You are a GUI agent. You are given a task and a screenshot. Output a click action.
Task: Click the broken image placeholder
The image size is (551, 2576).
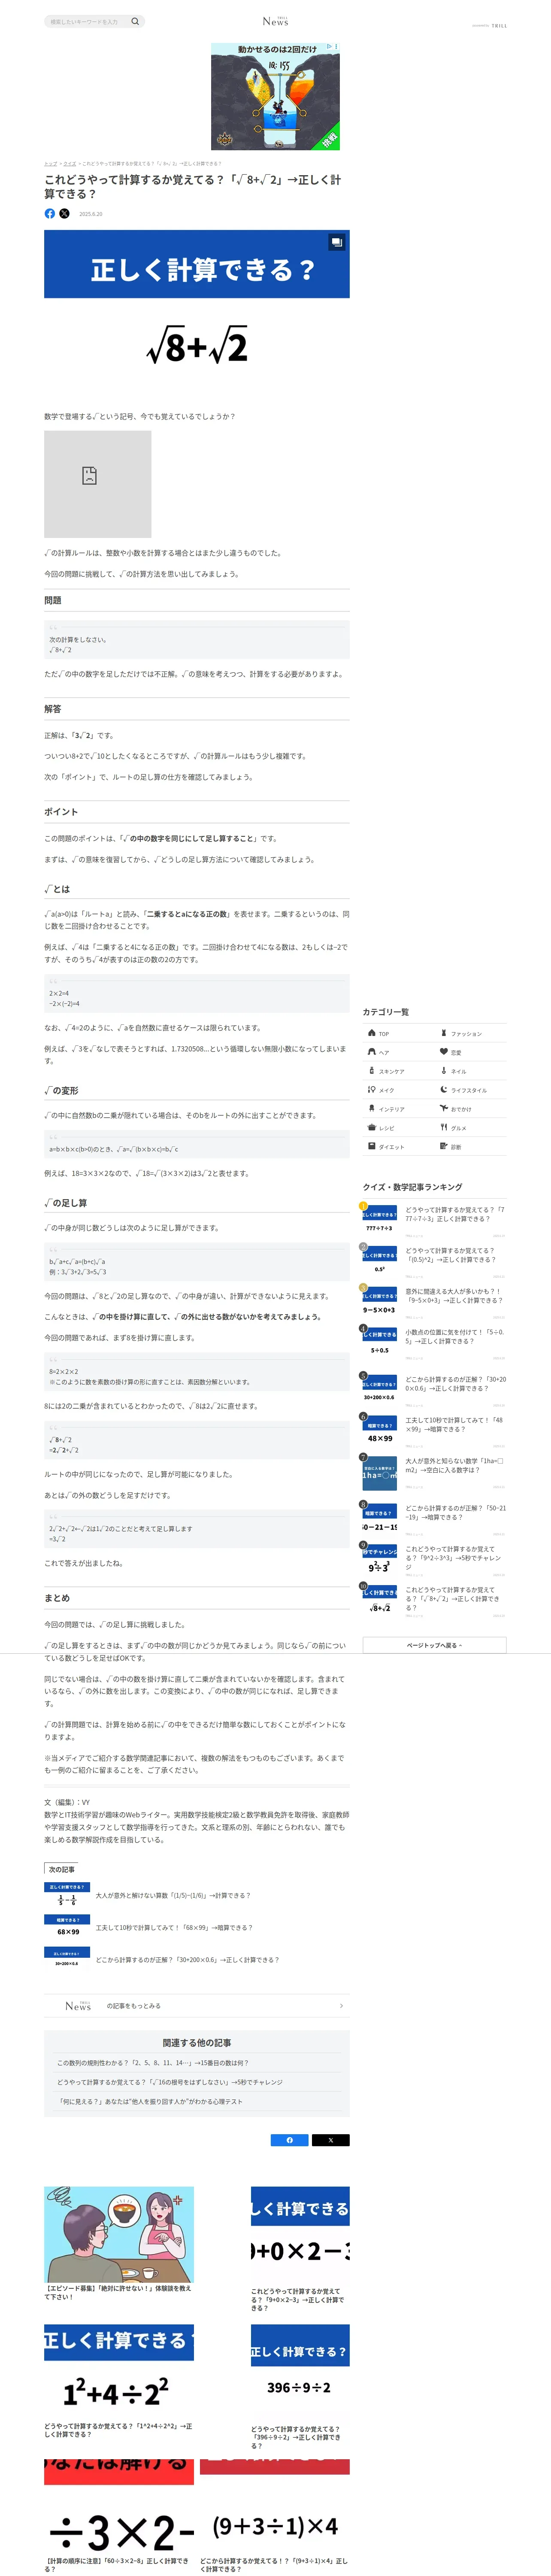point(97,484)
